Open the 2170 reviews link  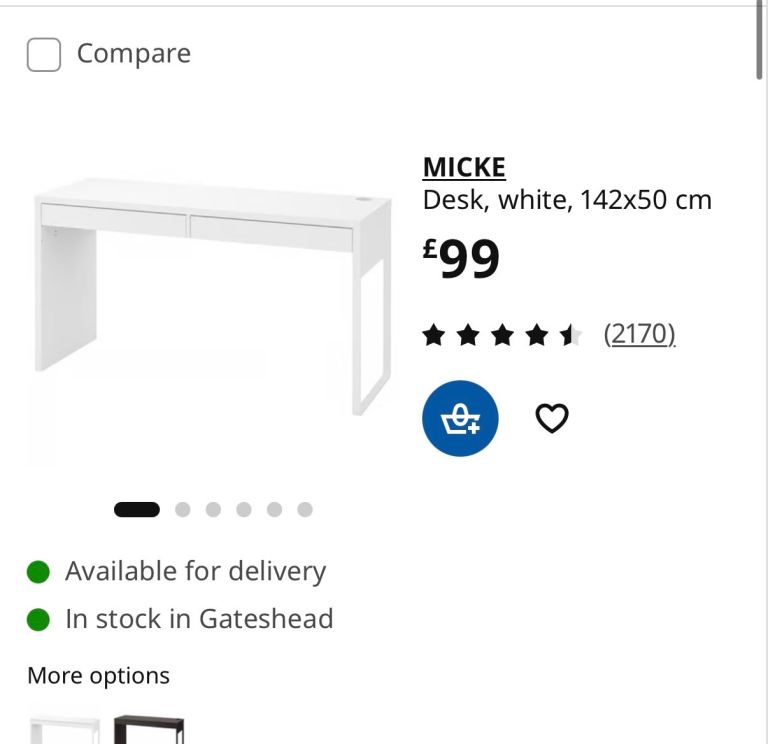[640, 335]
